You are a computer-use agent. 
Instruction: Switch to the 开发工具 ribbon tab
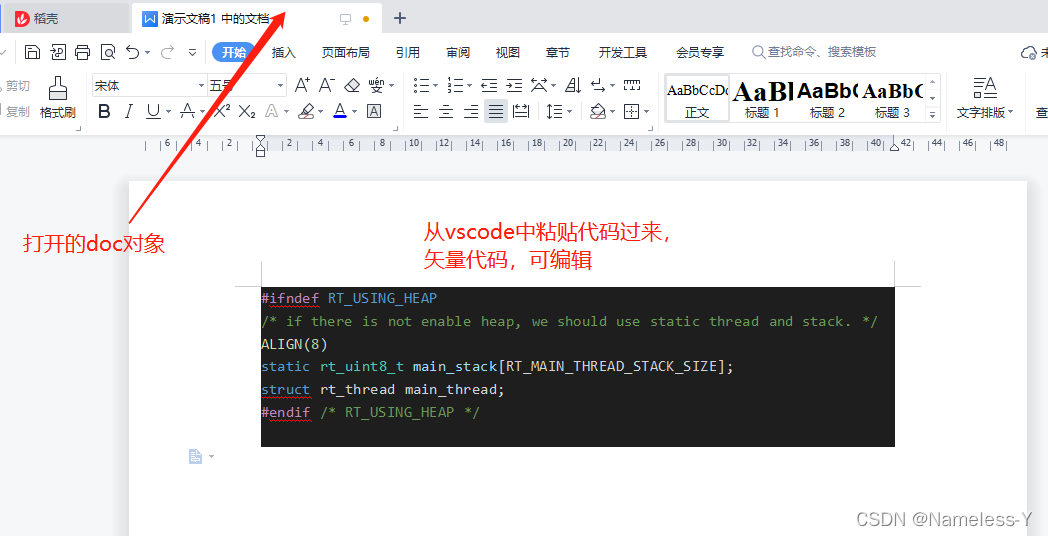[x=622, y=52]
